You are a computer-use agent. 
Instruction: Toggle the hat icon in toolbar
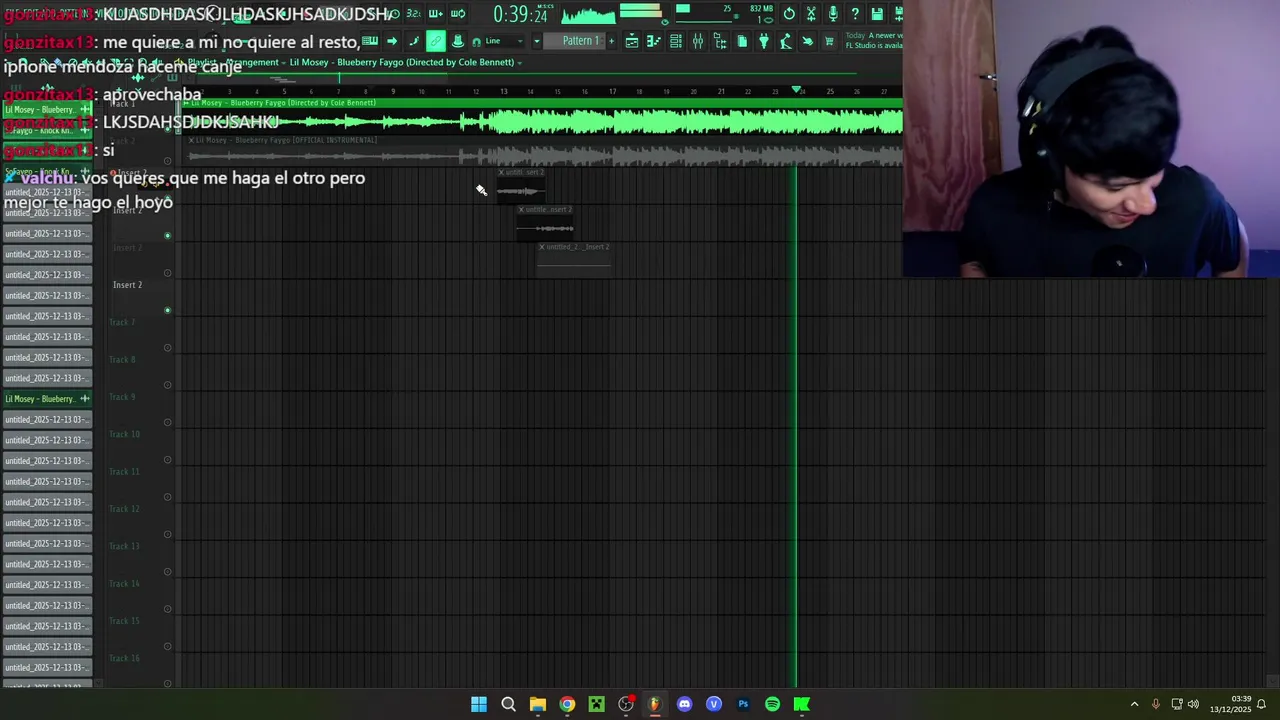[458, 41]
